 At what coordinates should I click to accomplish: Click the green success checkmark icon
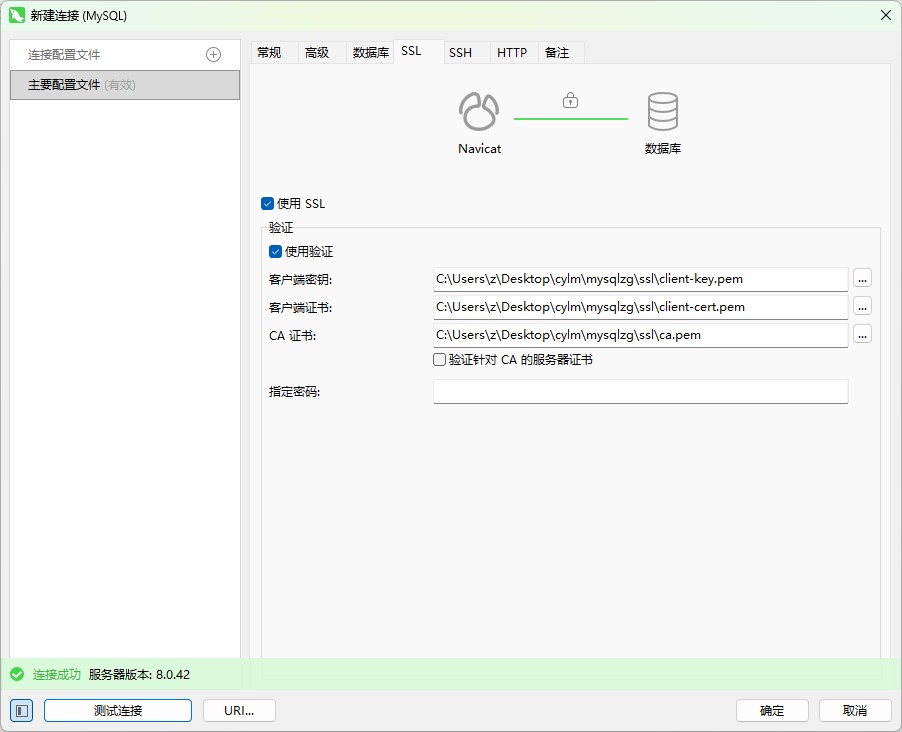(17, 674)
